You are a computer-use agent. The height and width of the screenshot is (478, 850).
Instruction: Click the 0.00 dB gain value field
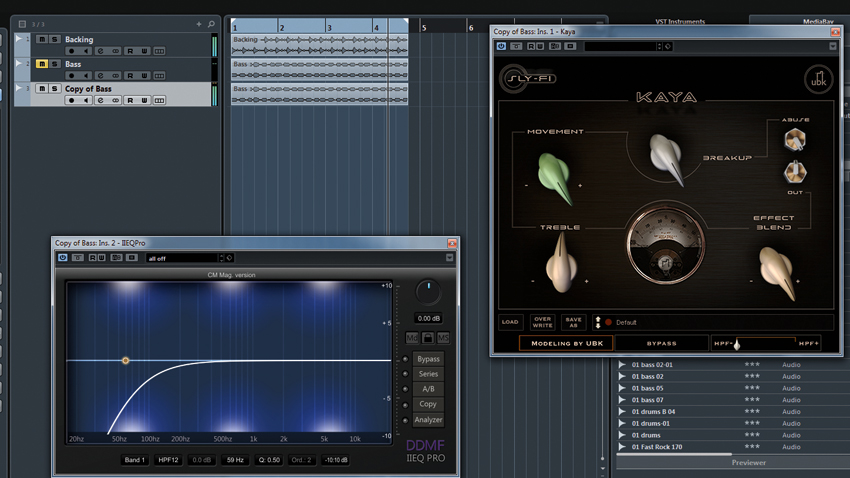[x=428, y=318]
